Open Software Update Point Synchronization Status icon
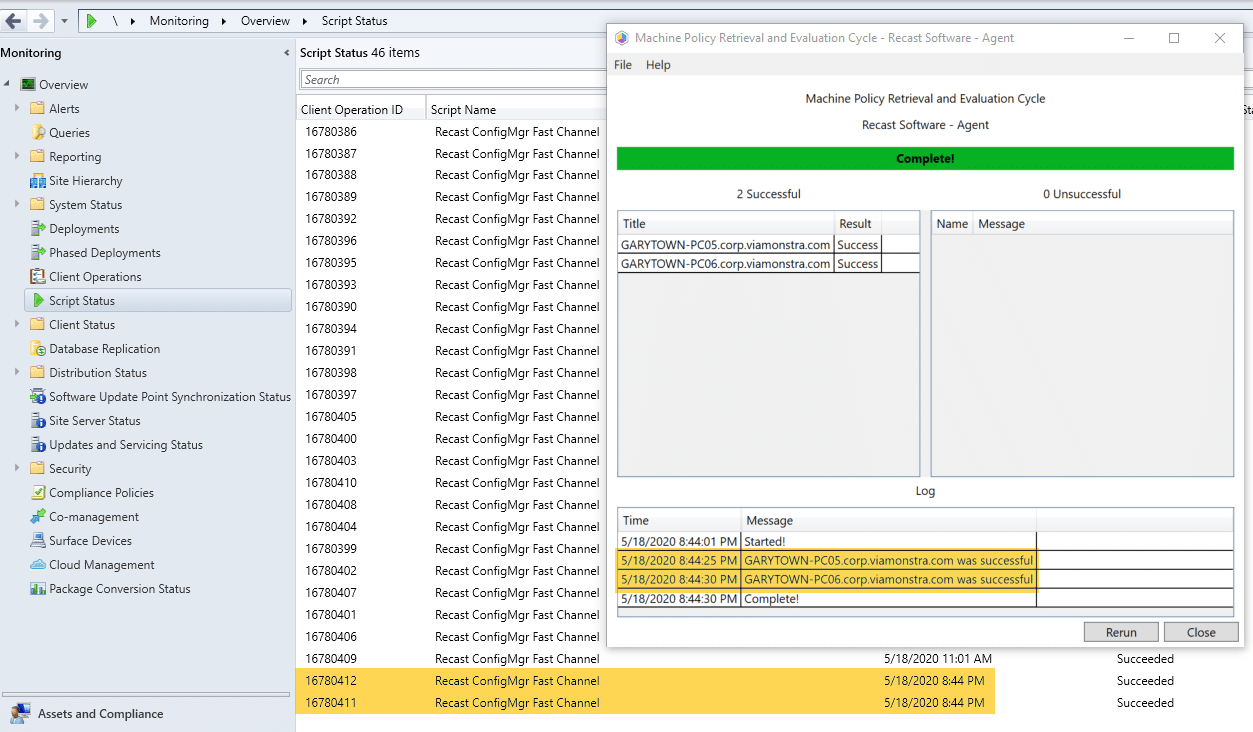Image resolution: width=1253 pixels, height=732 pixels. pyautogui.click(x=38, y=397)
